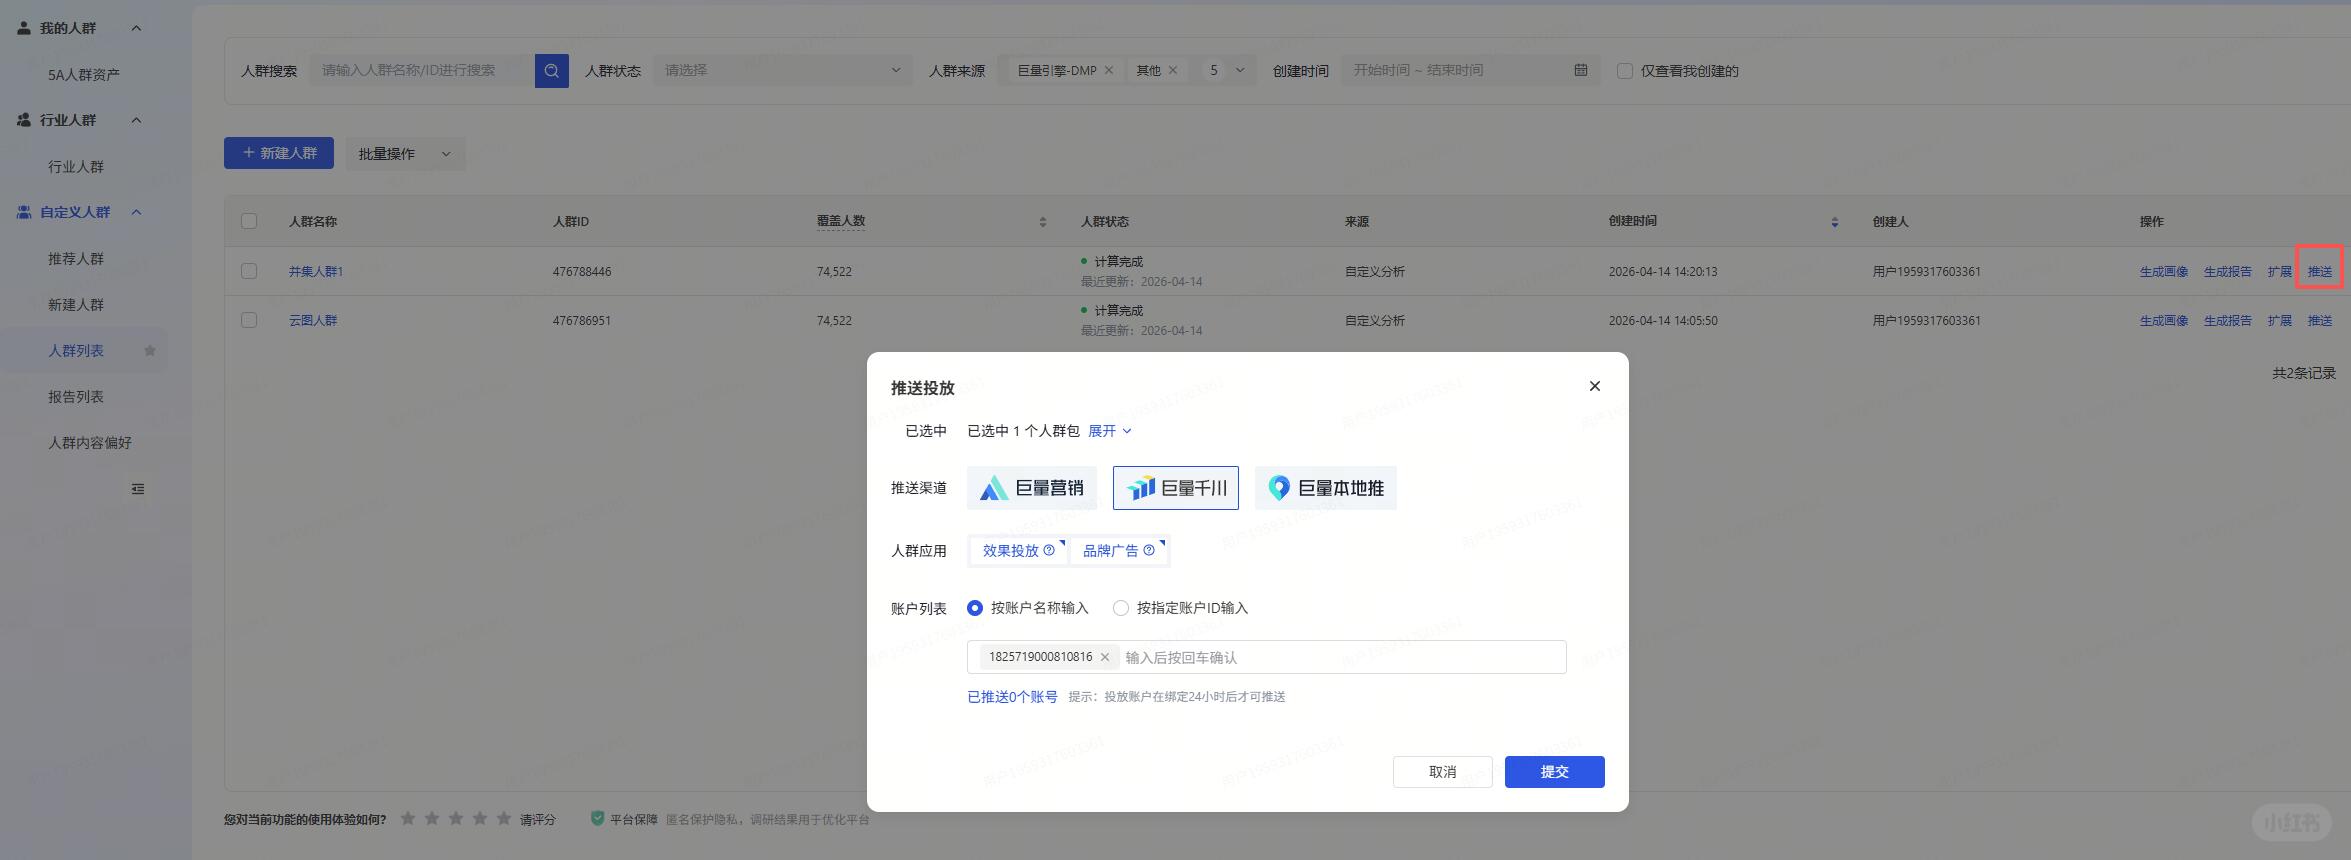The height and width of the screenshot is (860, 2351).
Task: Open 5A人群资产 in the sidebar
Action: [x=84, y=75]
